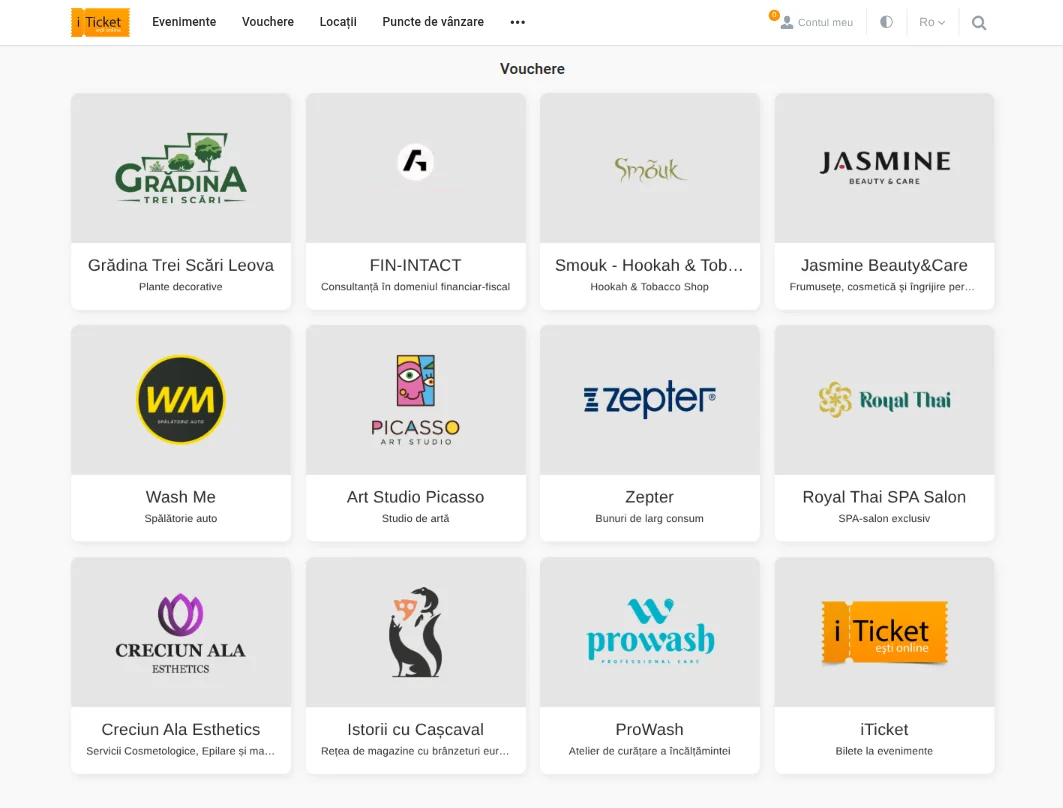This screenshot has height=808, width=1063.
Task: Open the Wash Me title
Action: [x=181, y=497]
